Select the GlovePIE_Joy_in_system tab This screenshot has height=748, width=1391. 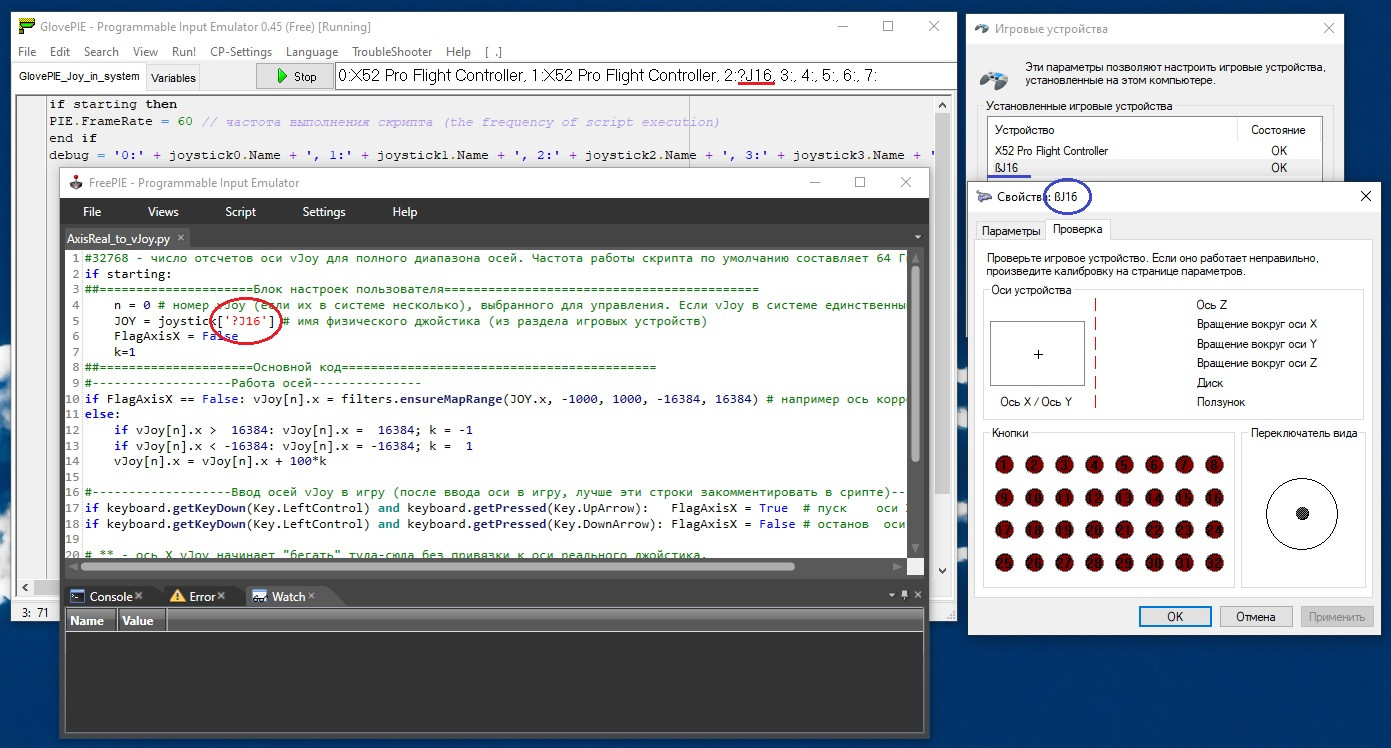pyautogui.click(x=79, y=76)
